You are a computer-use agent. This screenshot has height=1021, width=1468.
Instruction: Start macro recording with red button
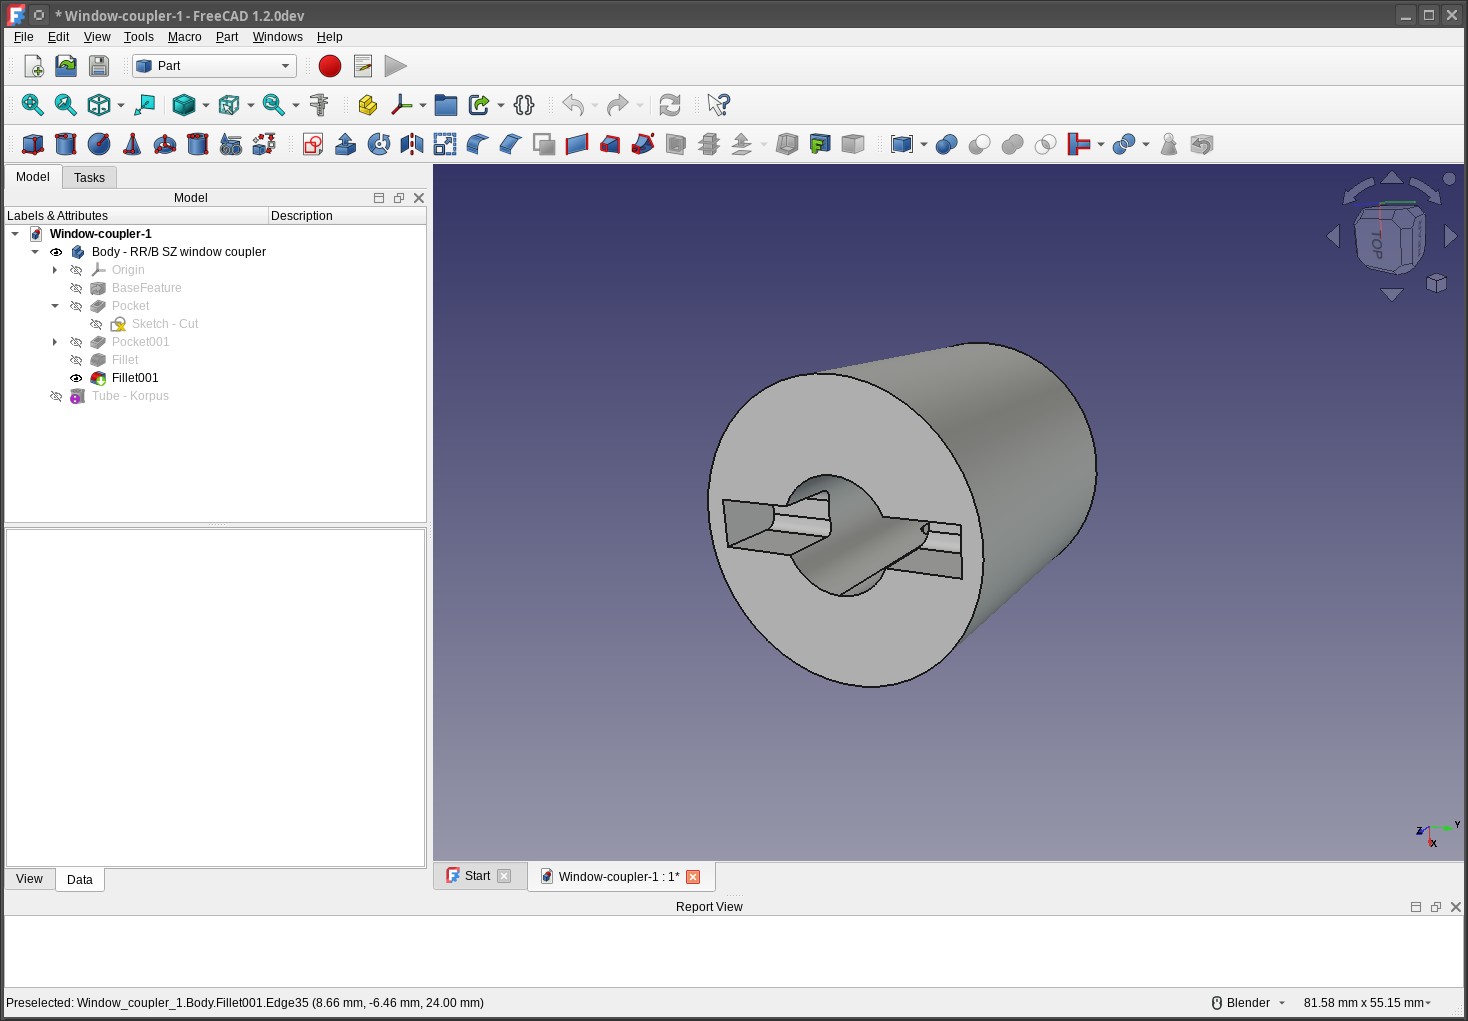(330, 66)
